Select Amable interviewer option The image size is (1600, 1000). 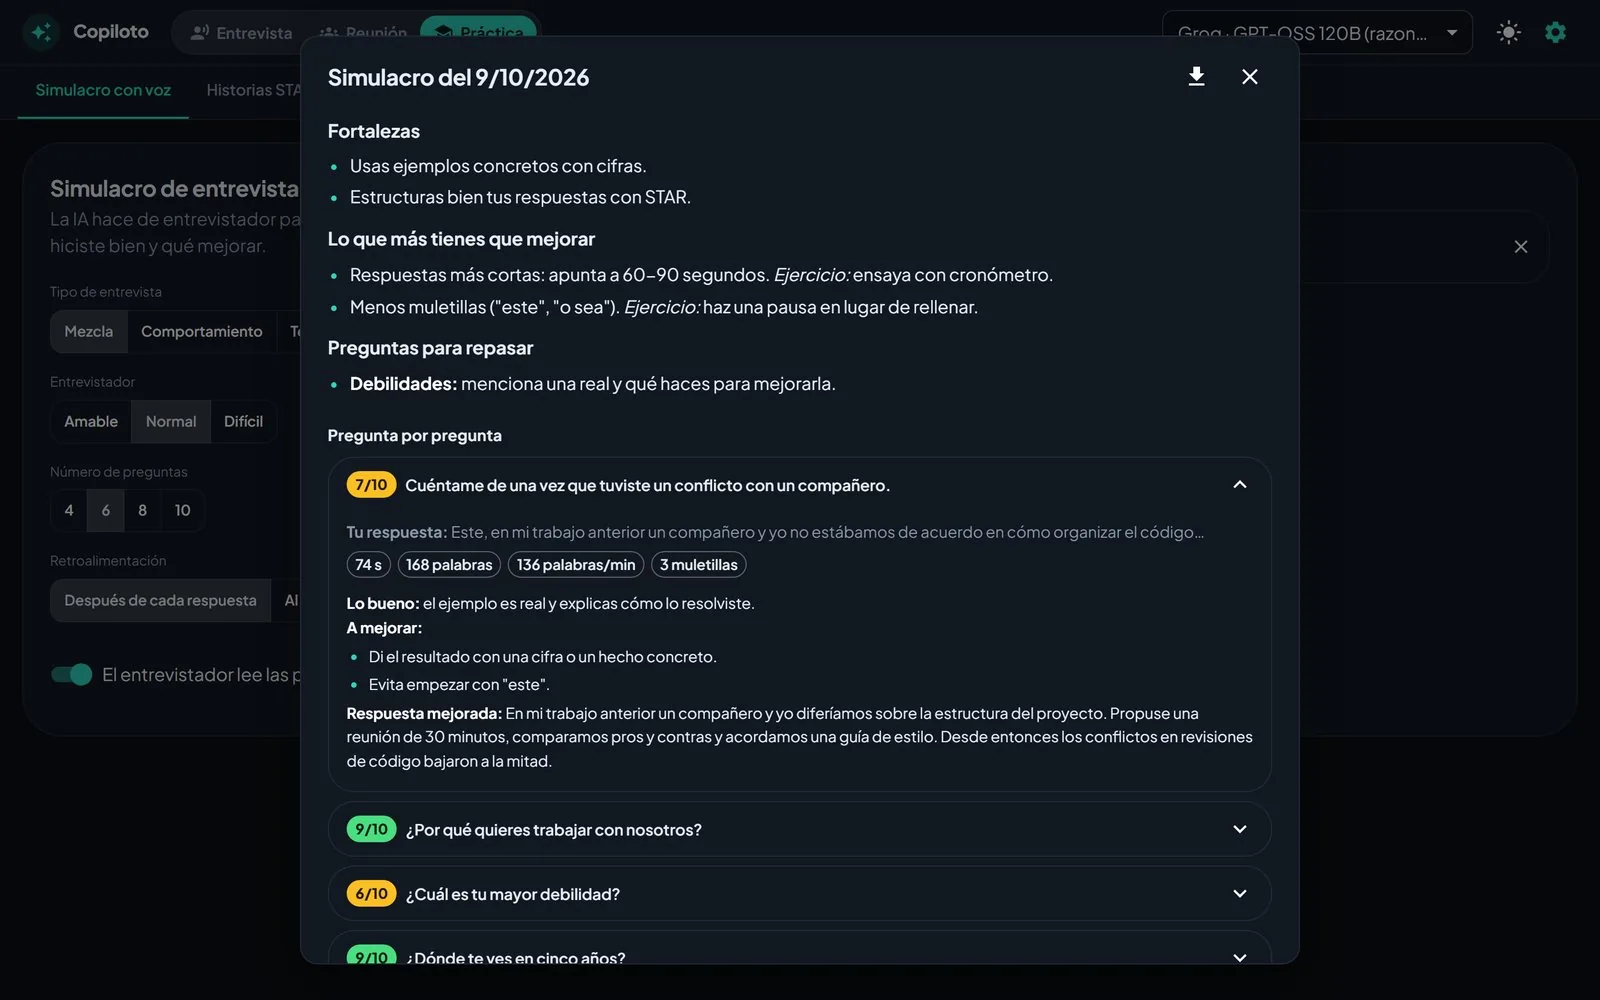pyautogui.click(x=91, y=422)
